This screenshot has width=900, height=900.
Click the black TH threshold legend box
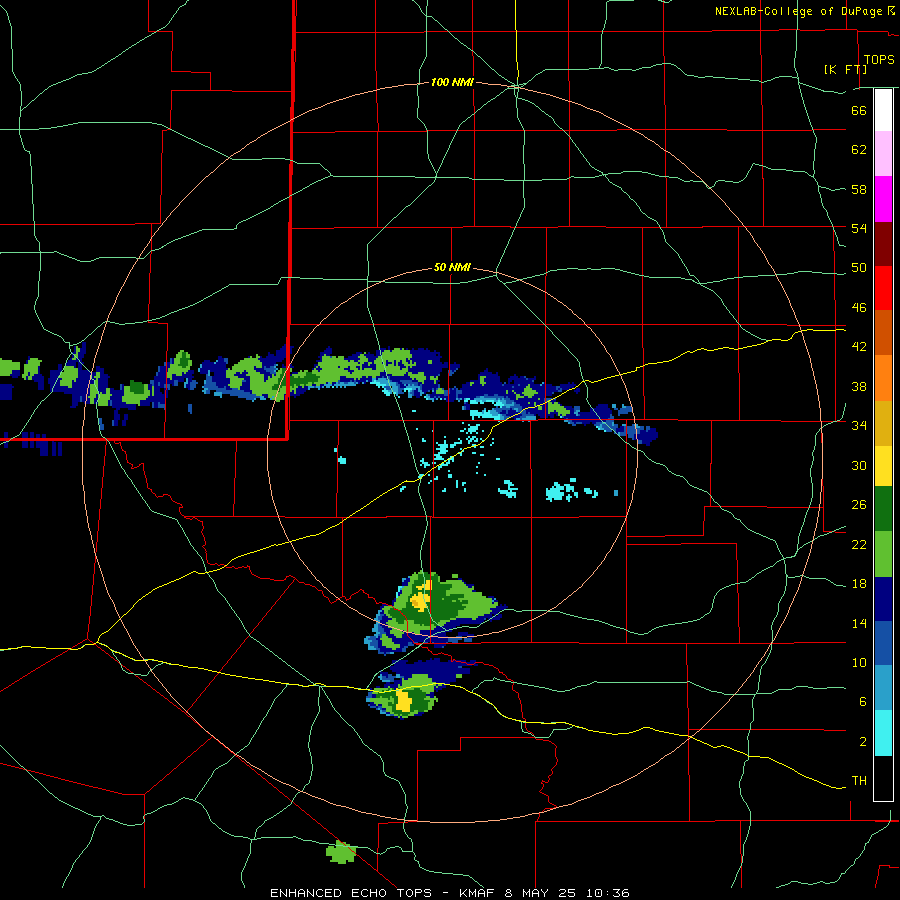pyautogui.click(x=883, y=778)
